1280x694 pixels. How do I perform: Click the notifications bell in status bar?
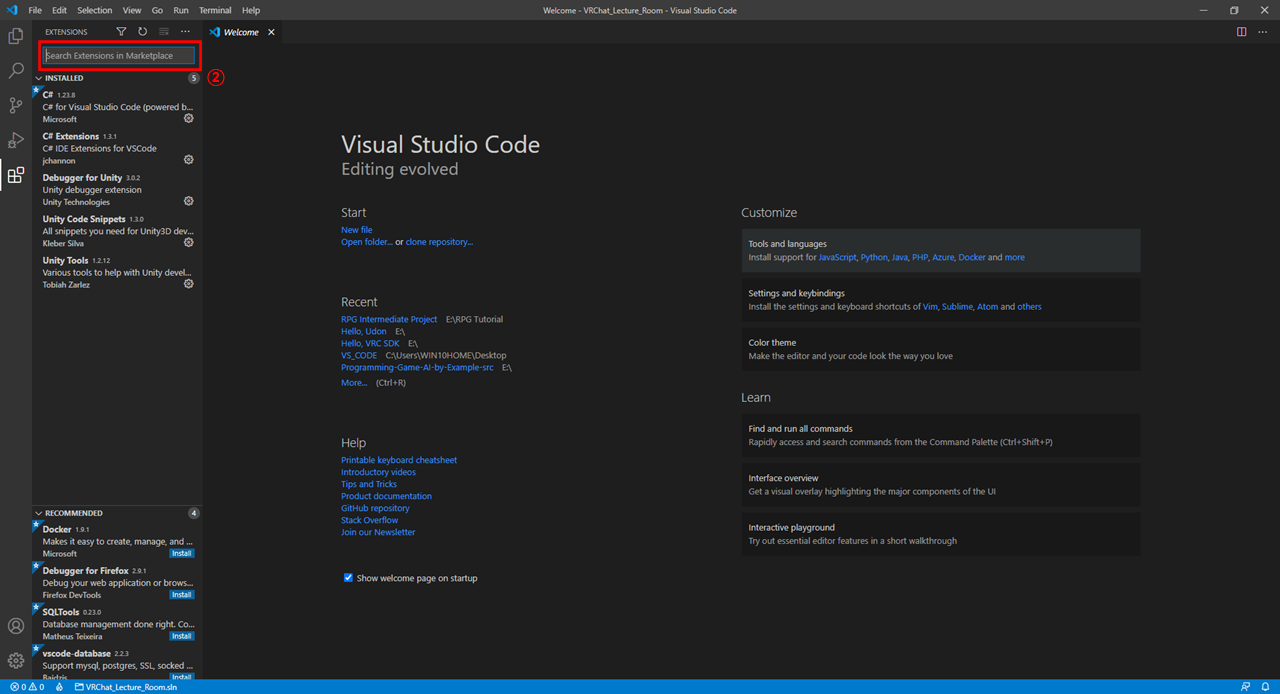click(x=1265, y=687)
